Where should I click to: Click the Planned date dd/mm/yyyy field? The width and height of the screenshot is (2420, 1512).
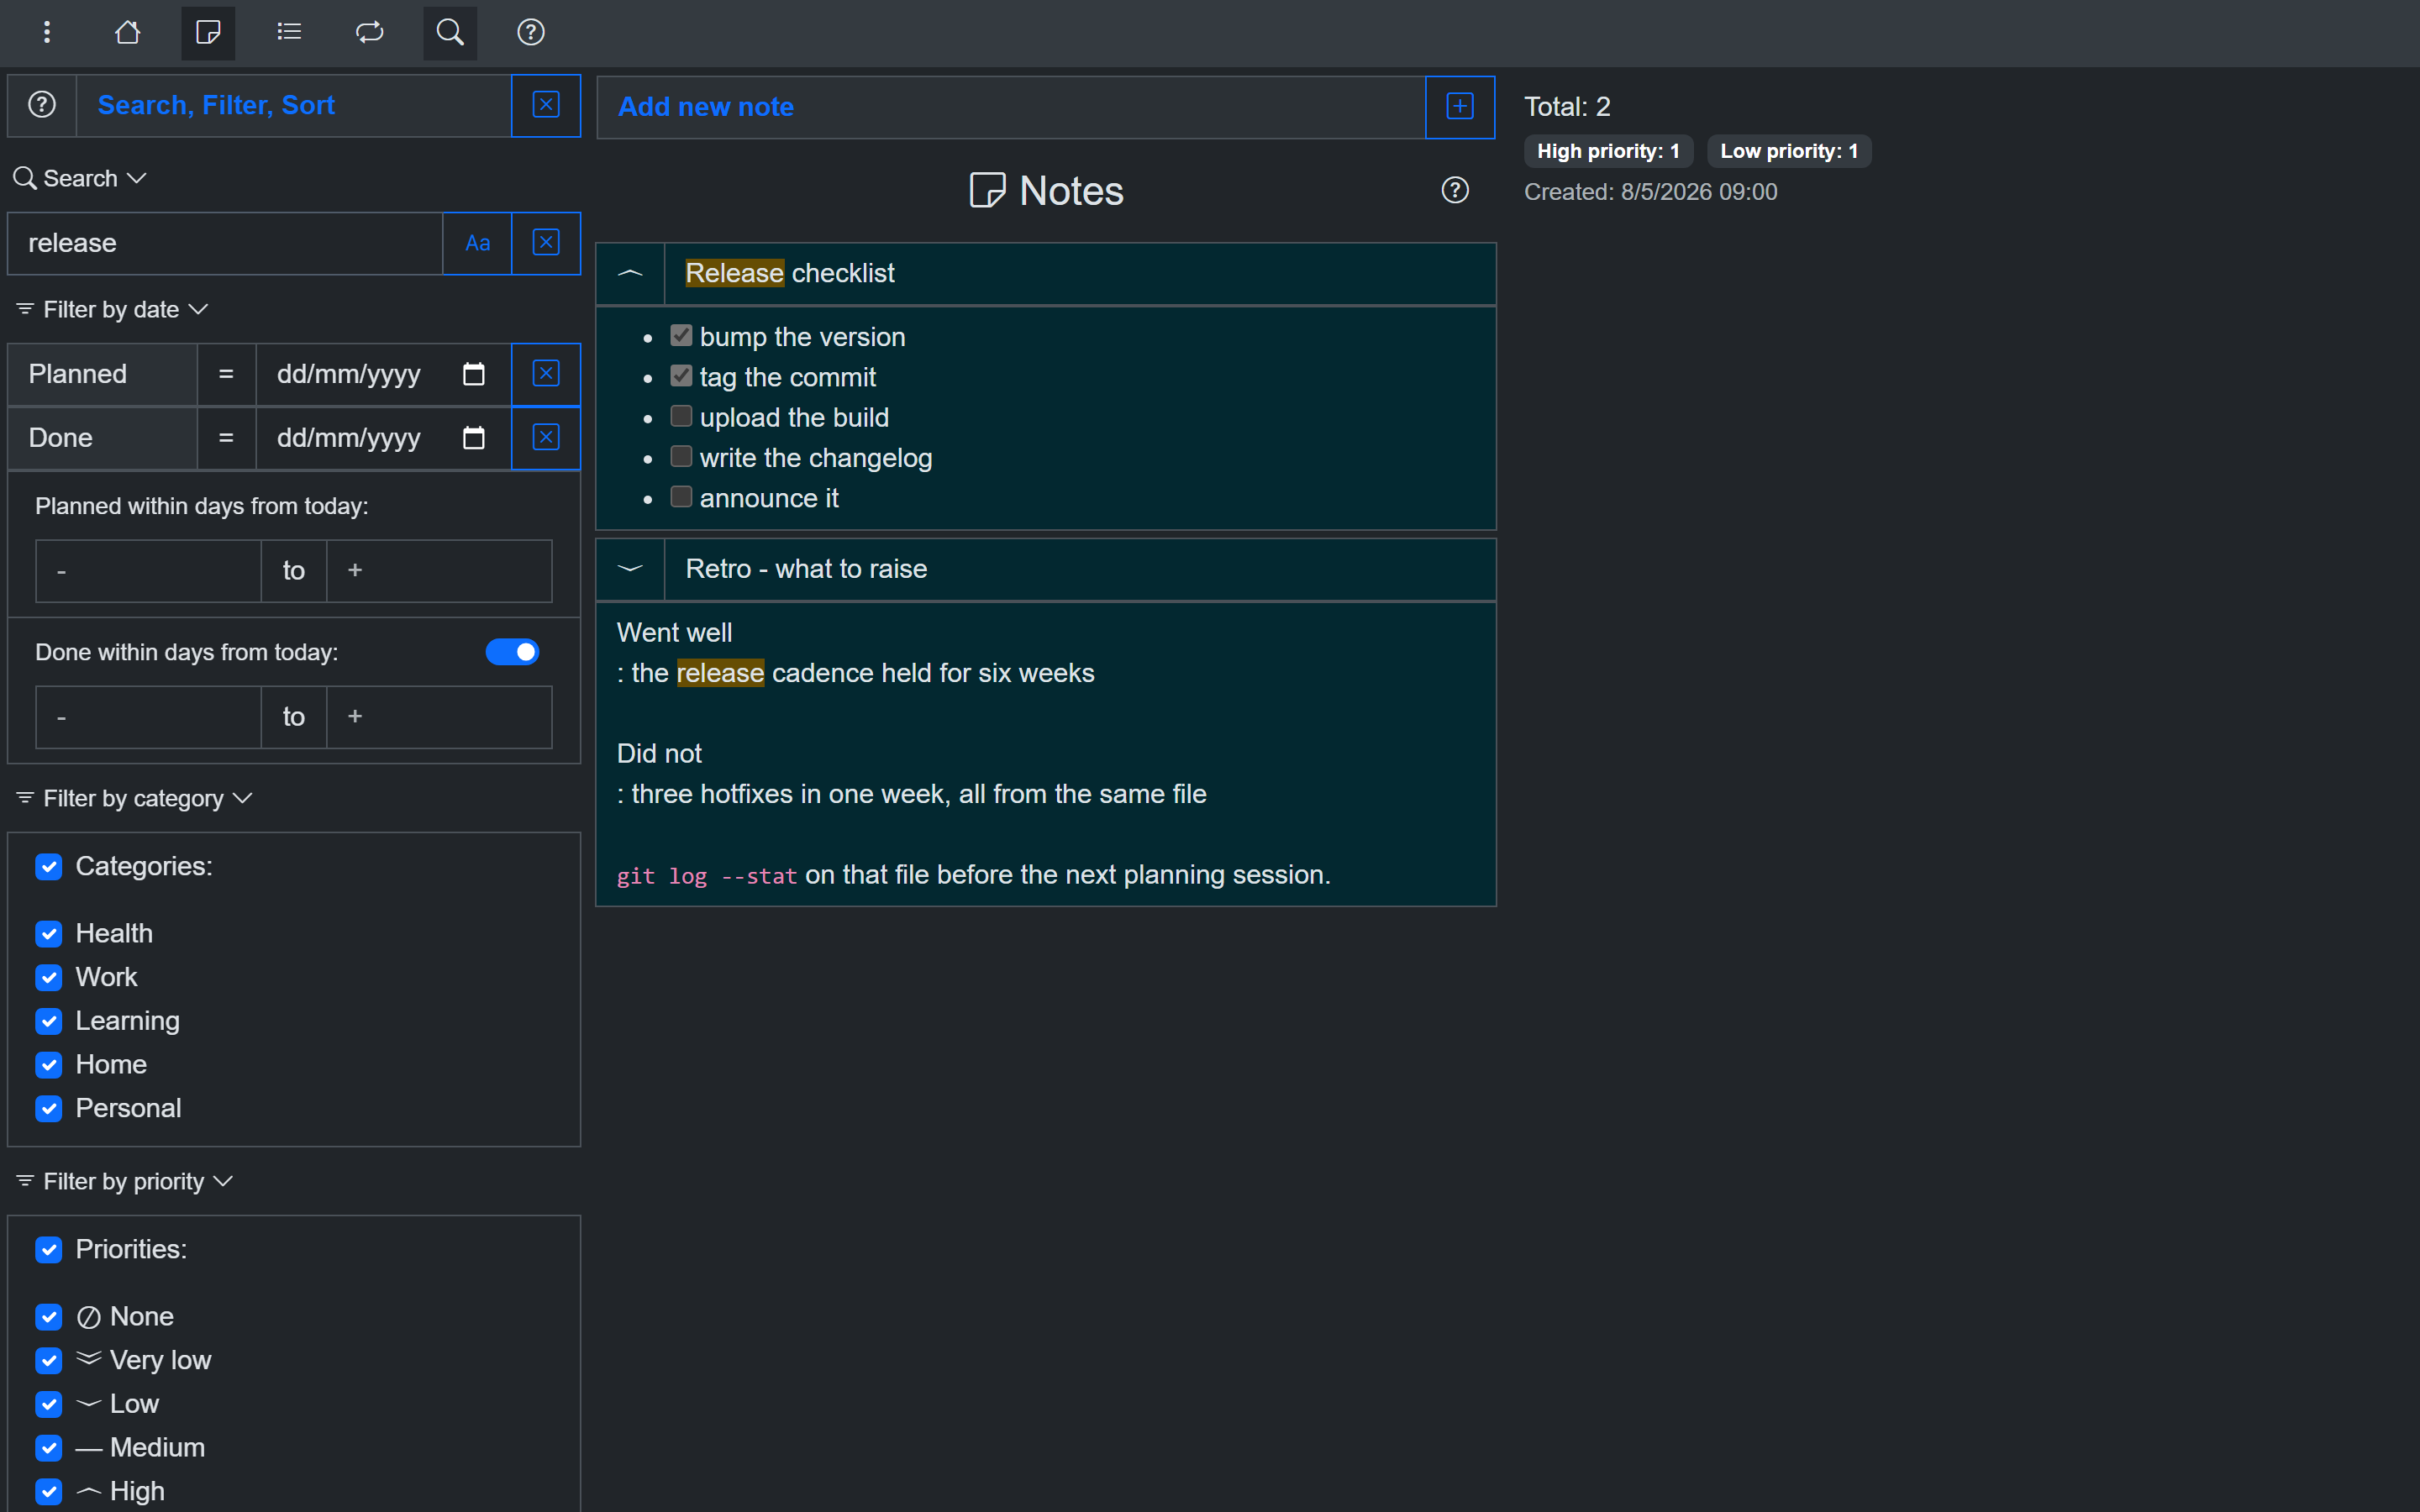(384, 374)
